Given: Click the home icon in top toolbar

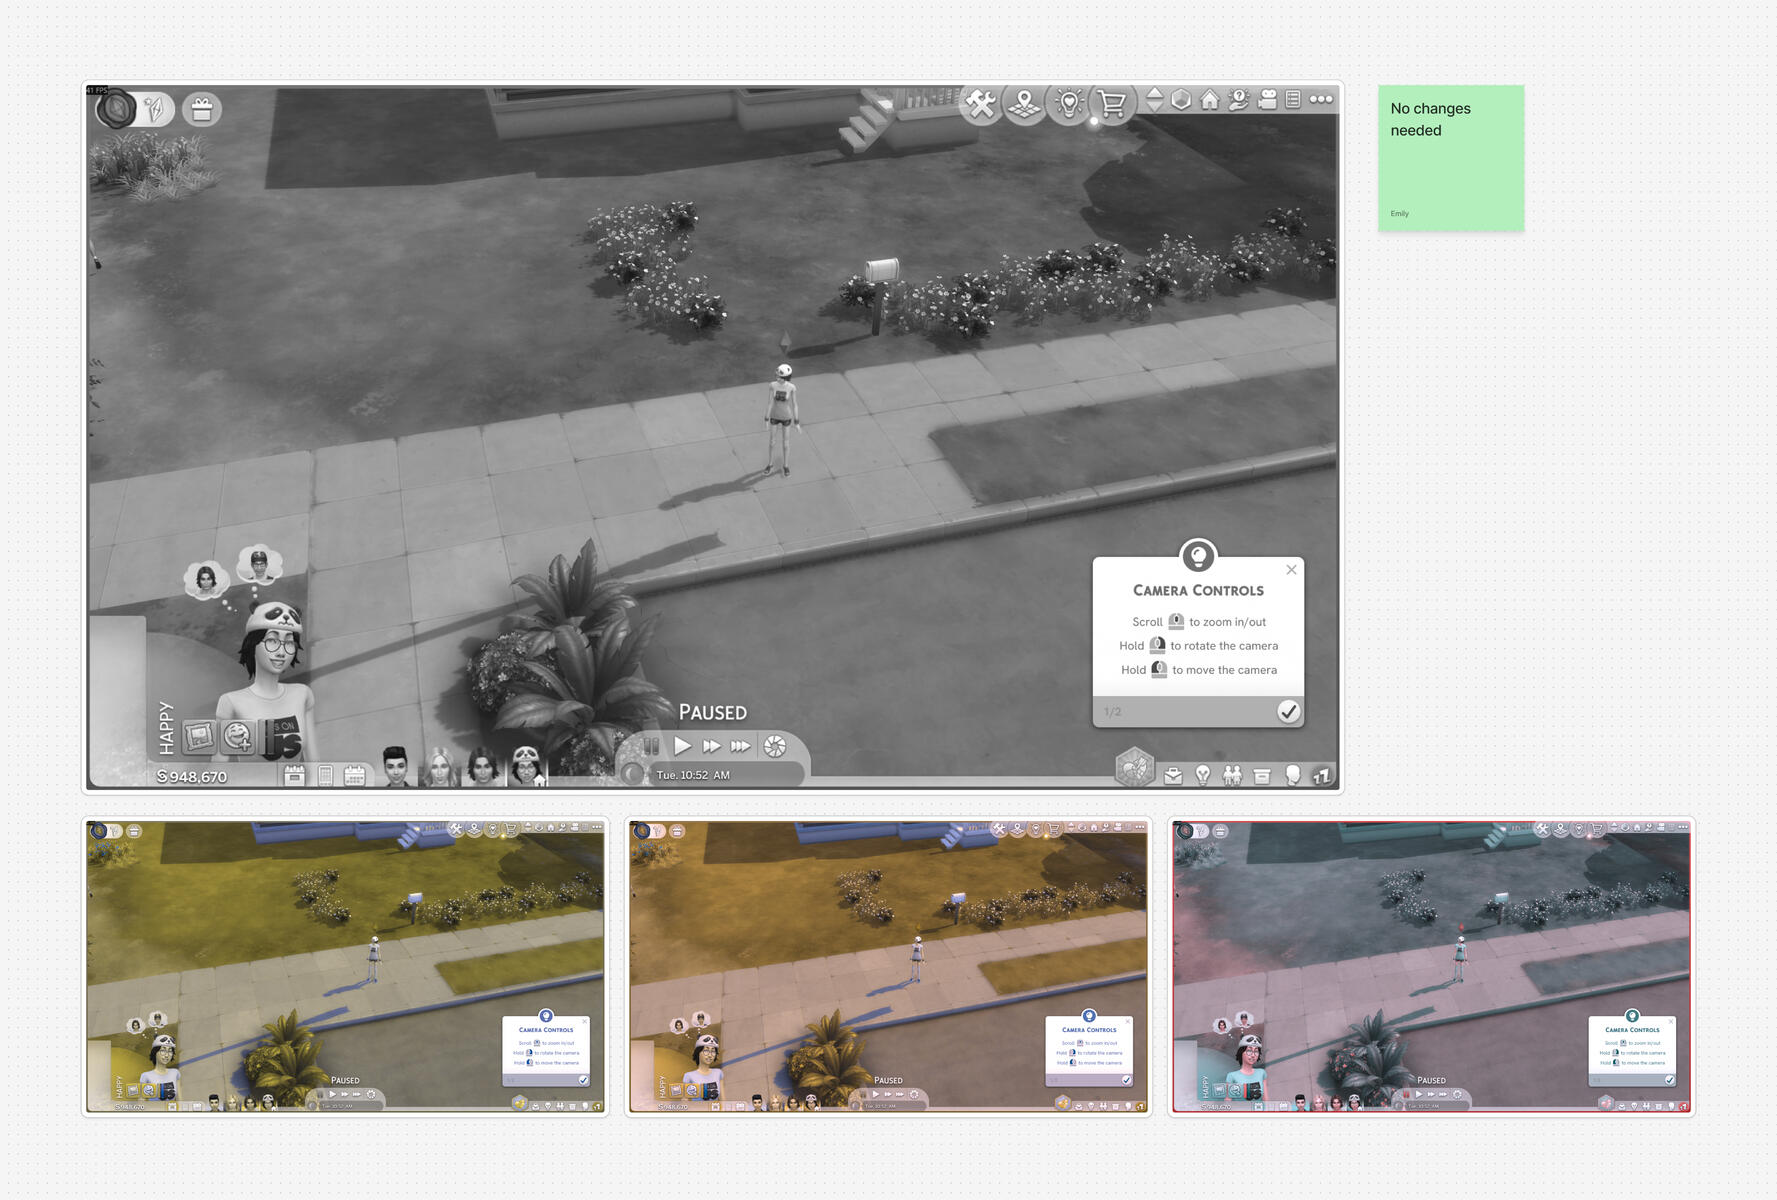Looking at the screenshot, I should [x=1210, y=100].
